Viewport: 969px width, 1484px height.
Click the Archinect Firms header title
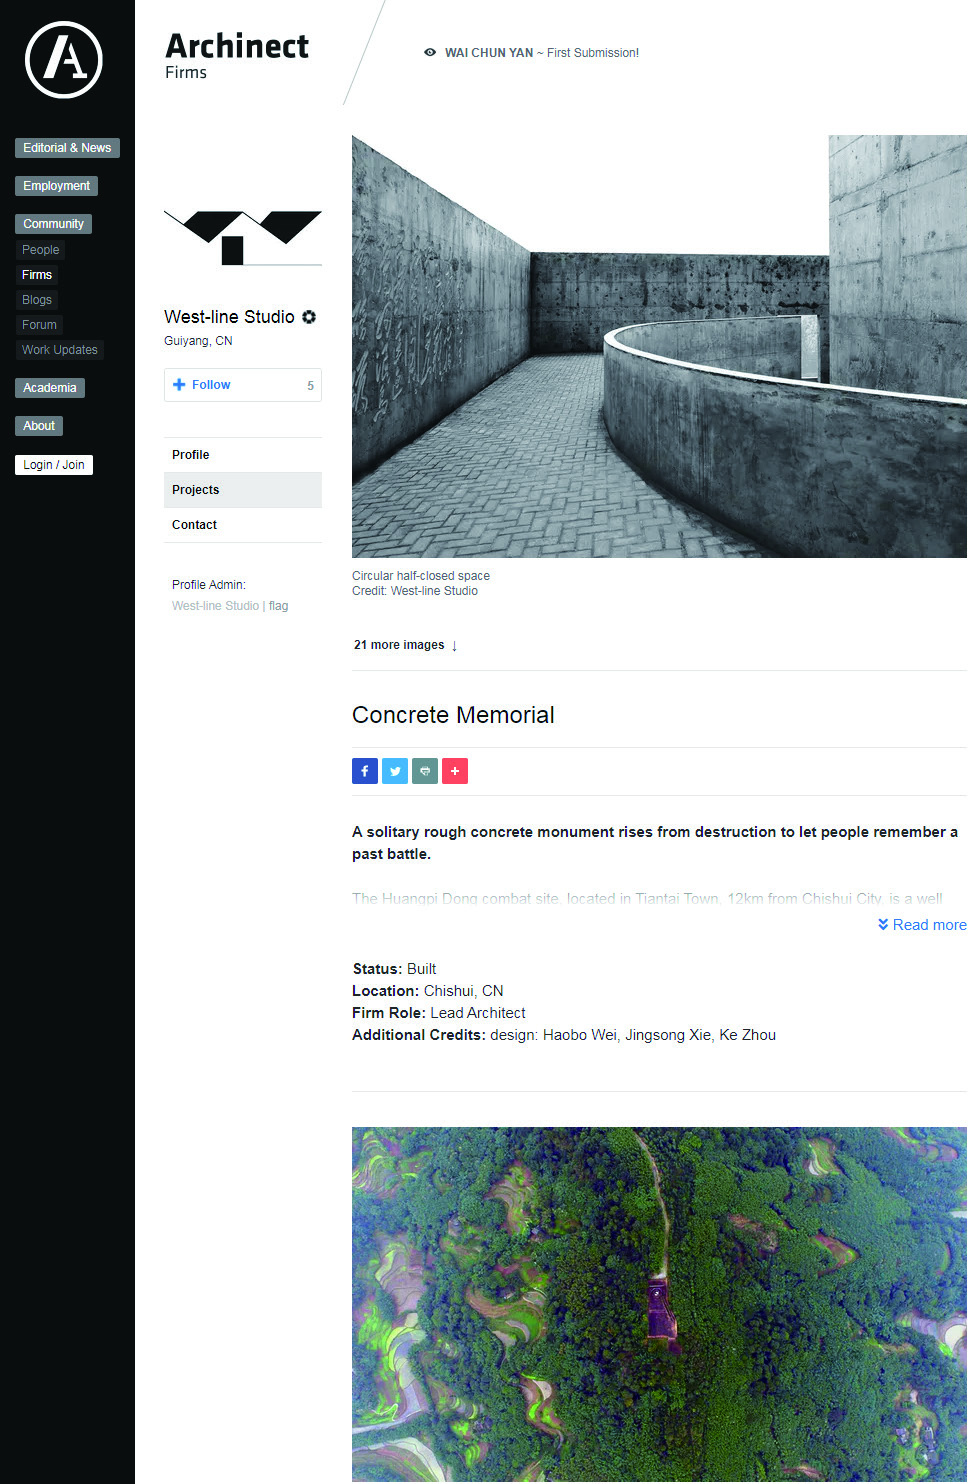point(237,55)
